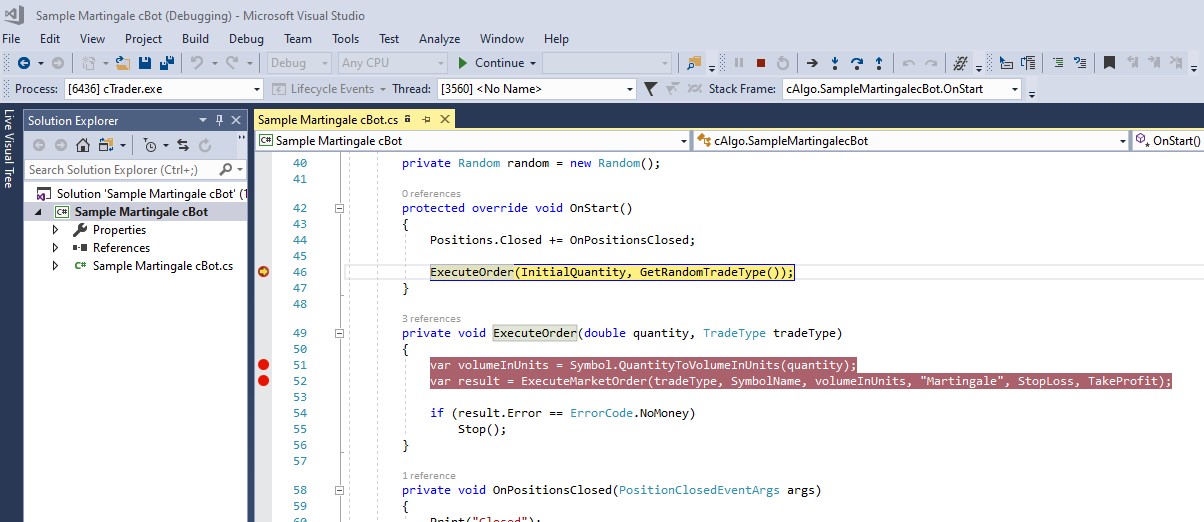1204x522 pixels.
Task: Click current-statement arrow on line 46
Action: coord(264,272)
